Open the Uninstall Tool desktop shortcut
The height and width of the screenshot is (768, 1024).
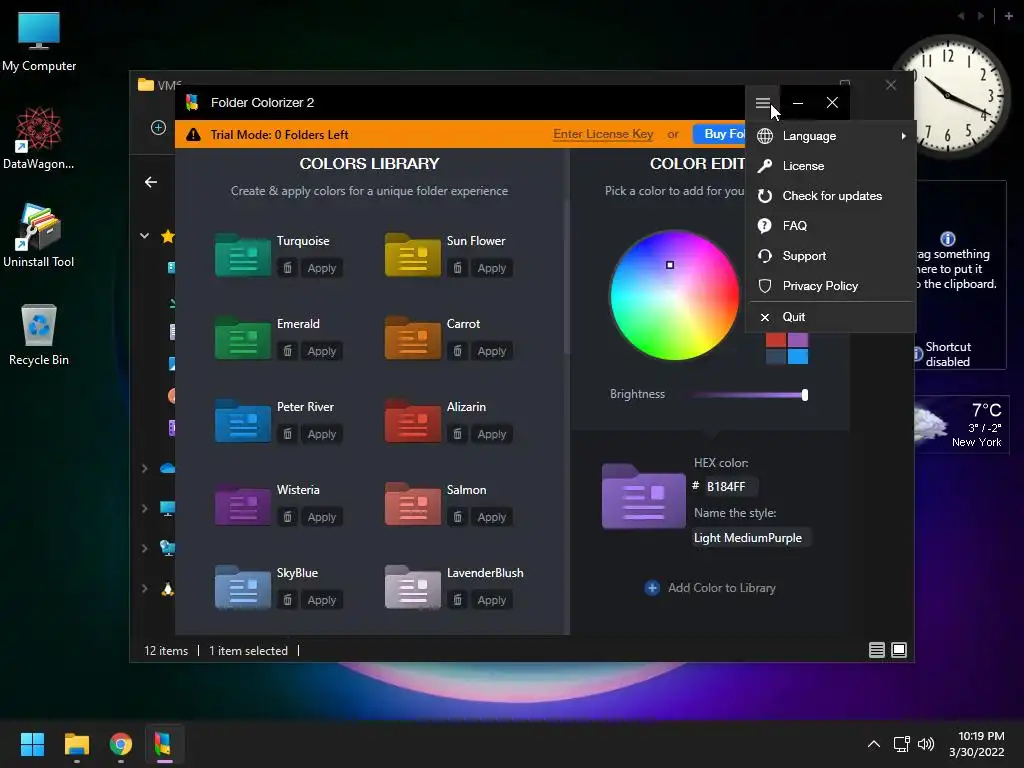pyautogui.click(x=39, y=235)
